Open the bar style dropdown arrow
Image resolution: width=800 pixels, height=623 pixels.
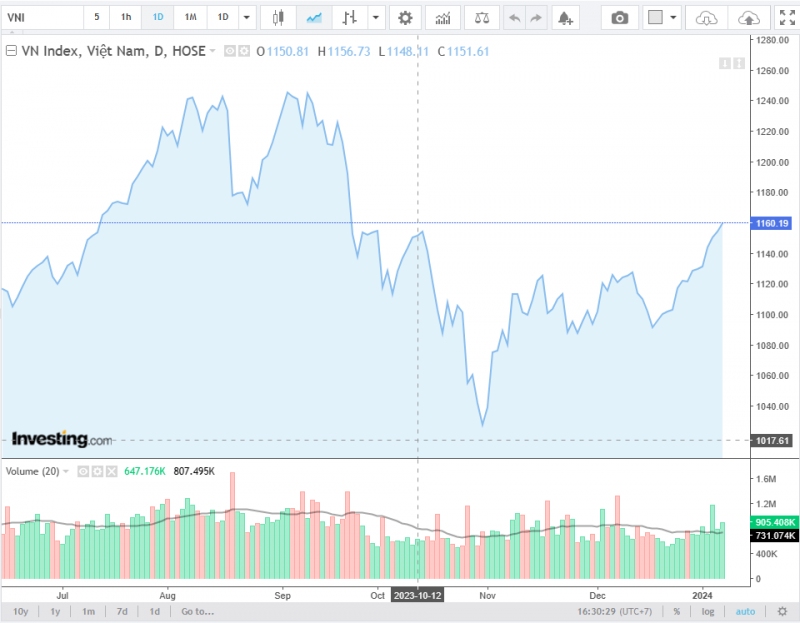tap(375, 18)
